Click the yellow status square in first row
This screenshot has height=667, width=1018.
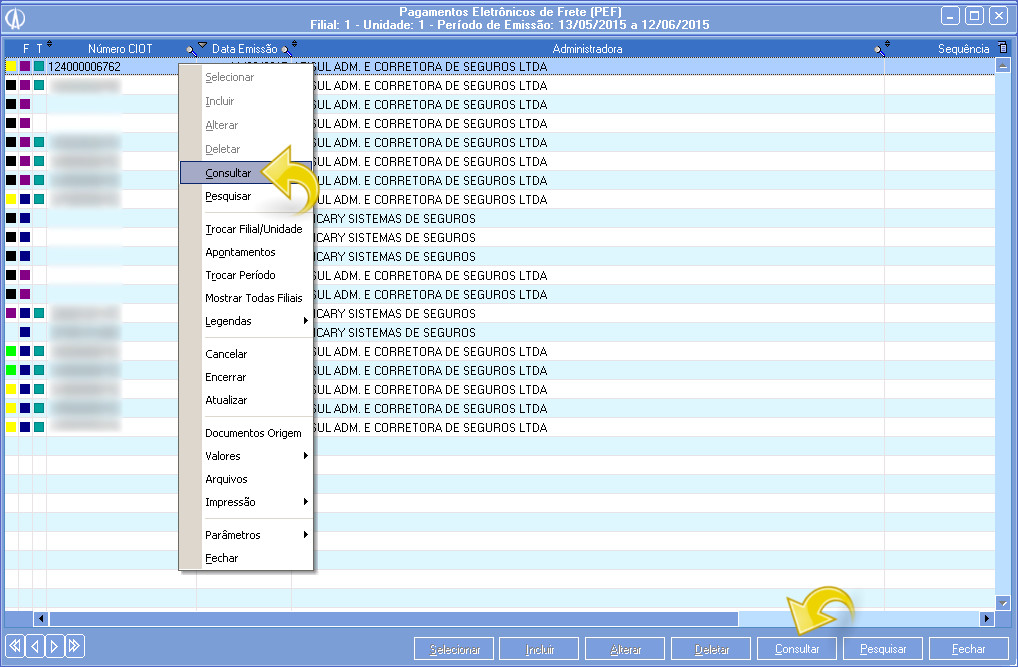11,67
